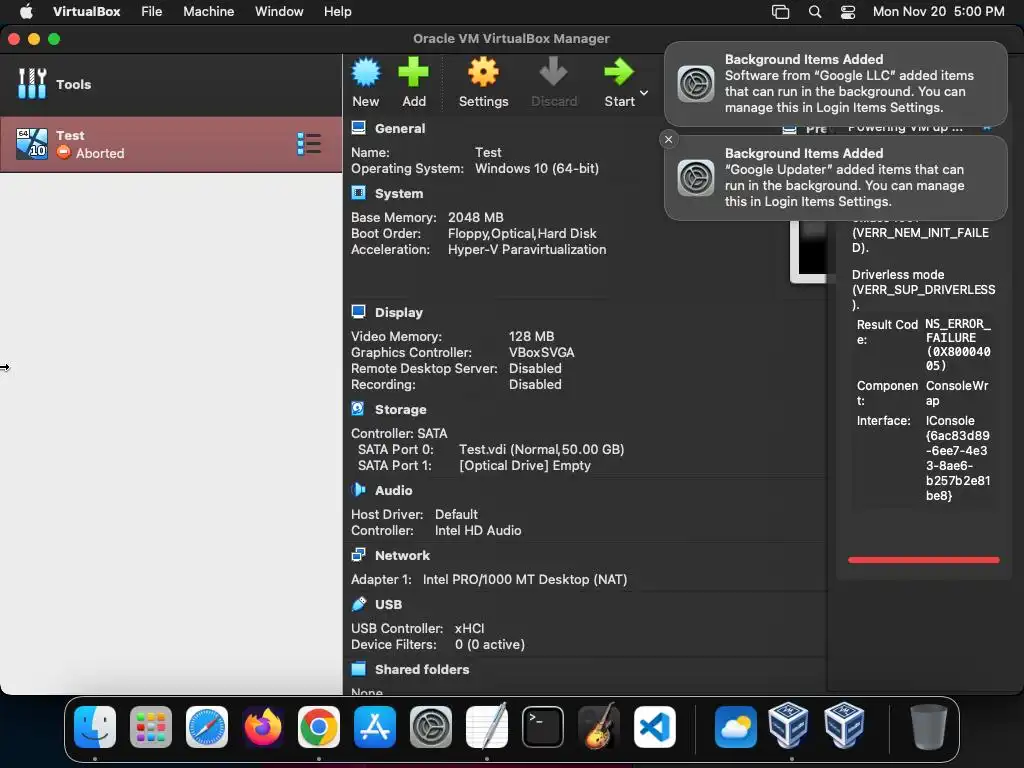Screen dimensions: 1024x768
Task: Open the Network section heading link
Action: 402,556
